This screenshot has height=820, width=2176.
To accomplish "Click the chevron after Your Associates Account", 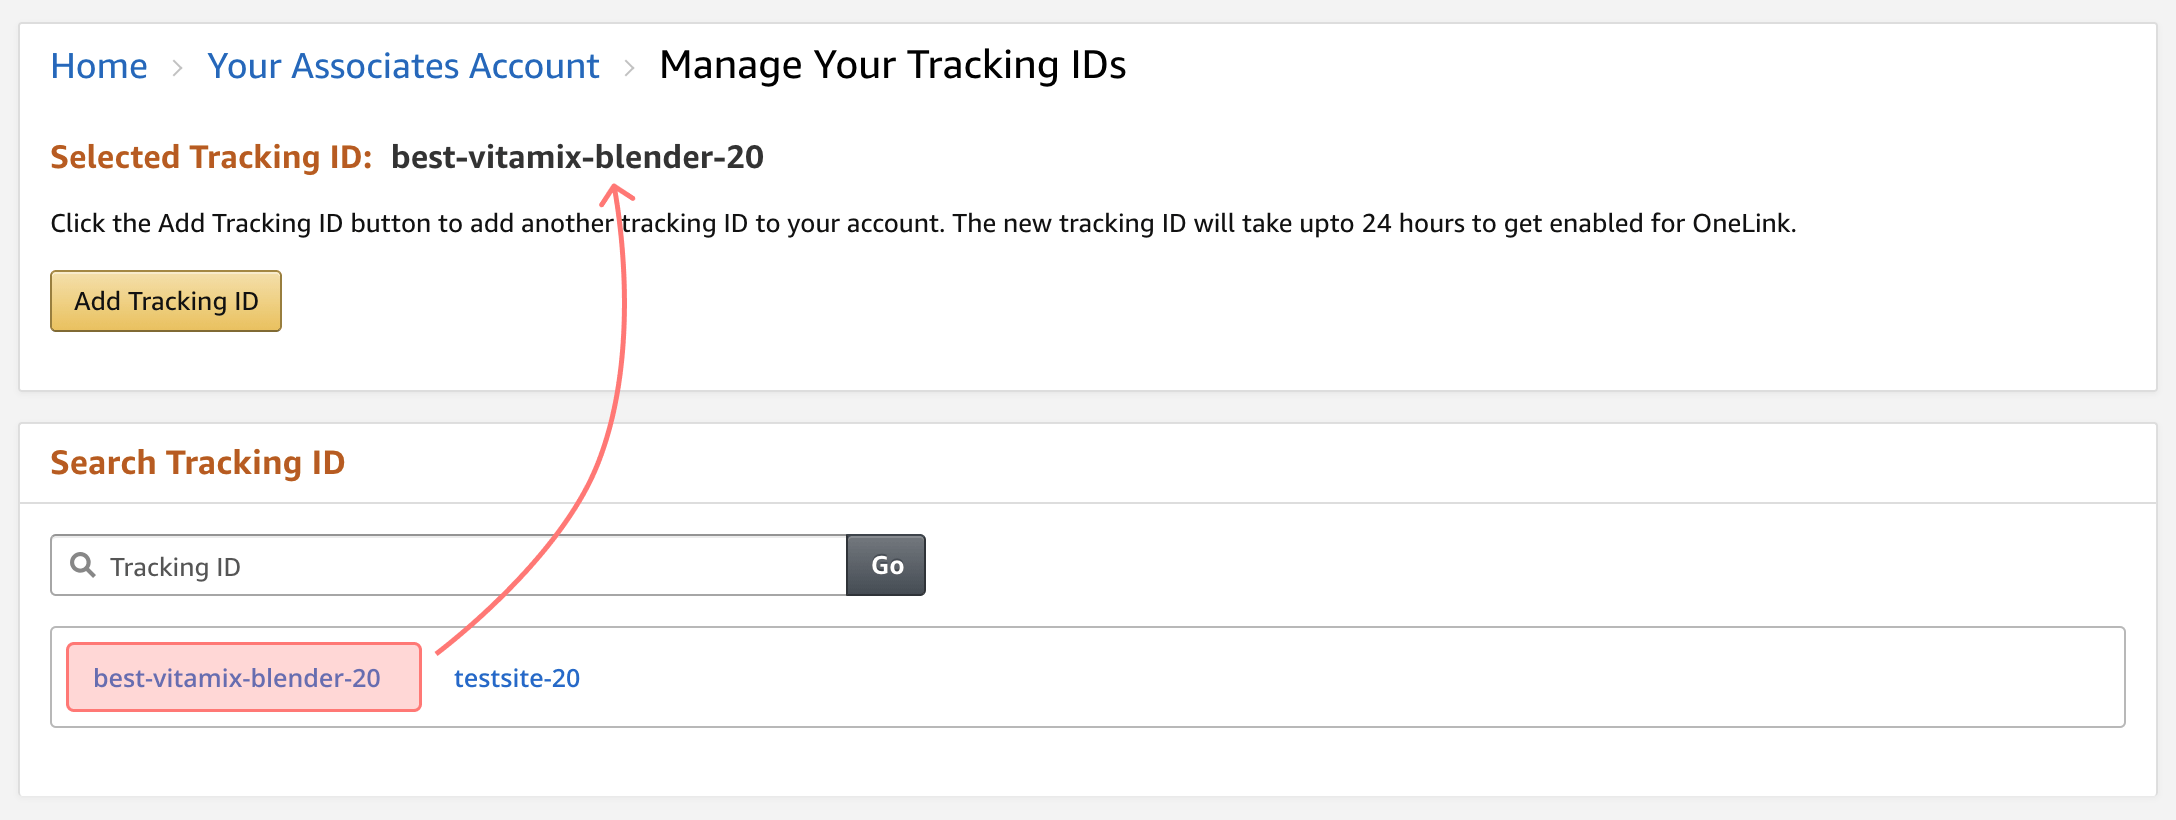I will click(629, 68).
